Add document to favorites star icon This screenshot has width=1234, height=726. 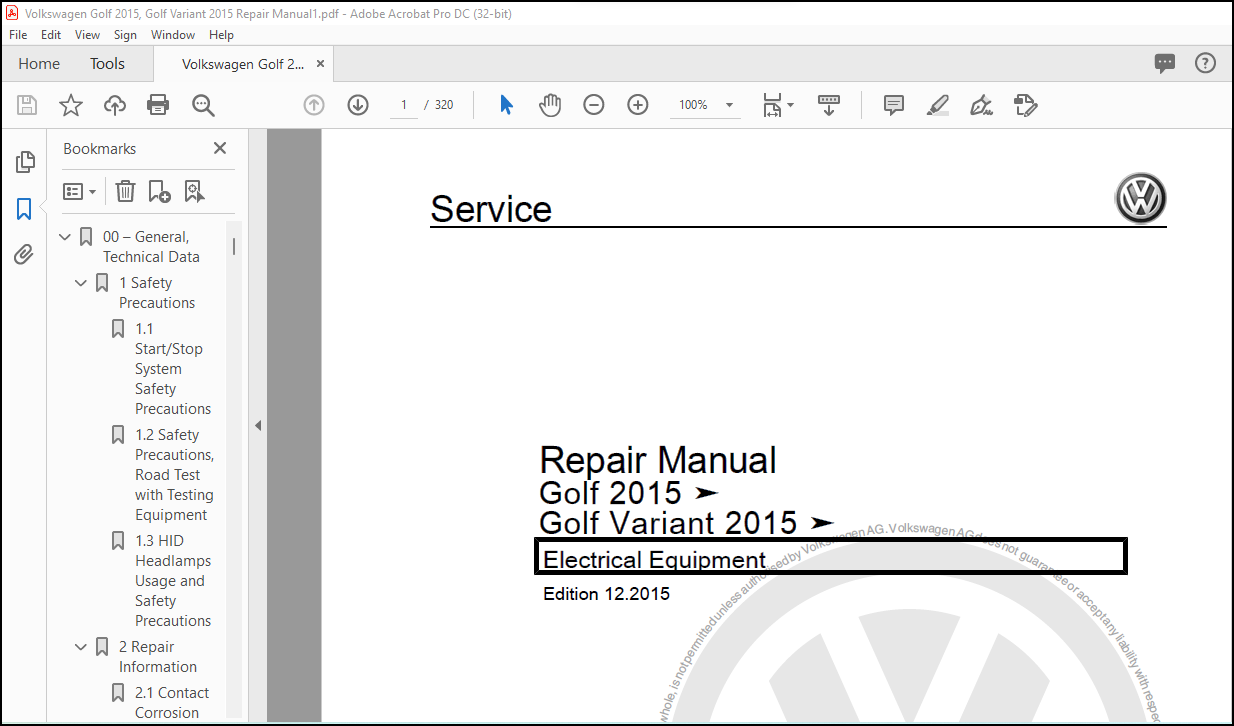click(71, 105)
